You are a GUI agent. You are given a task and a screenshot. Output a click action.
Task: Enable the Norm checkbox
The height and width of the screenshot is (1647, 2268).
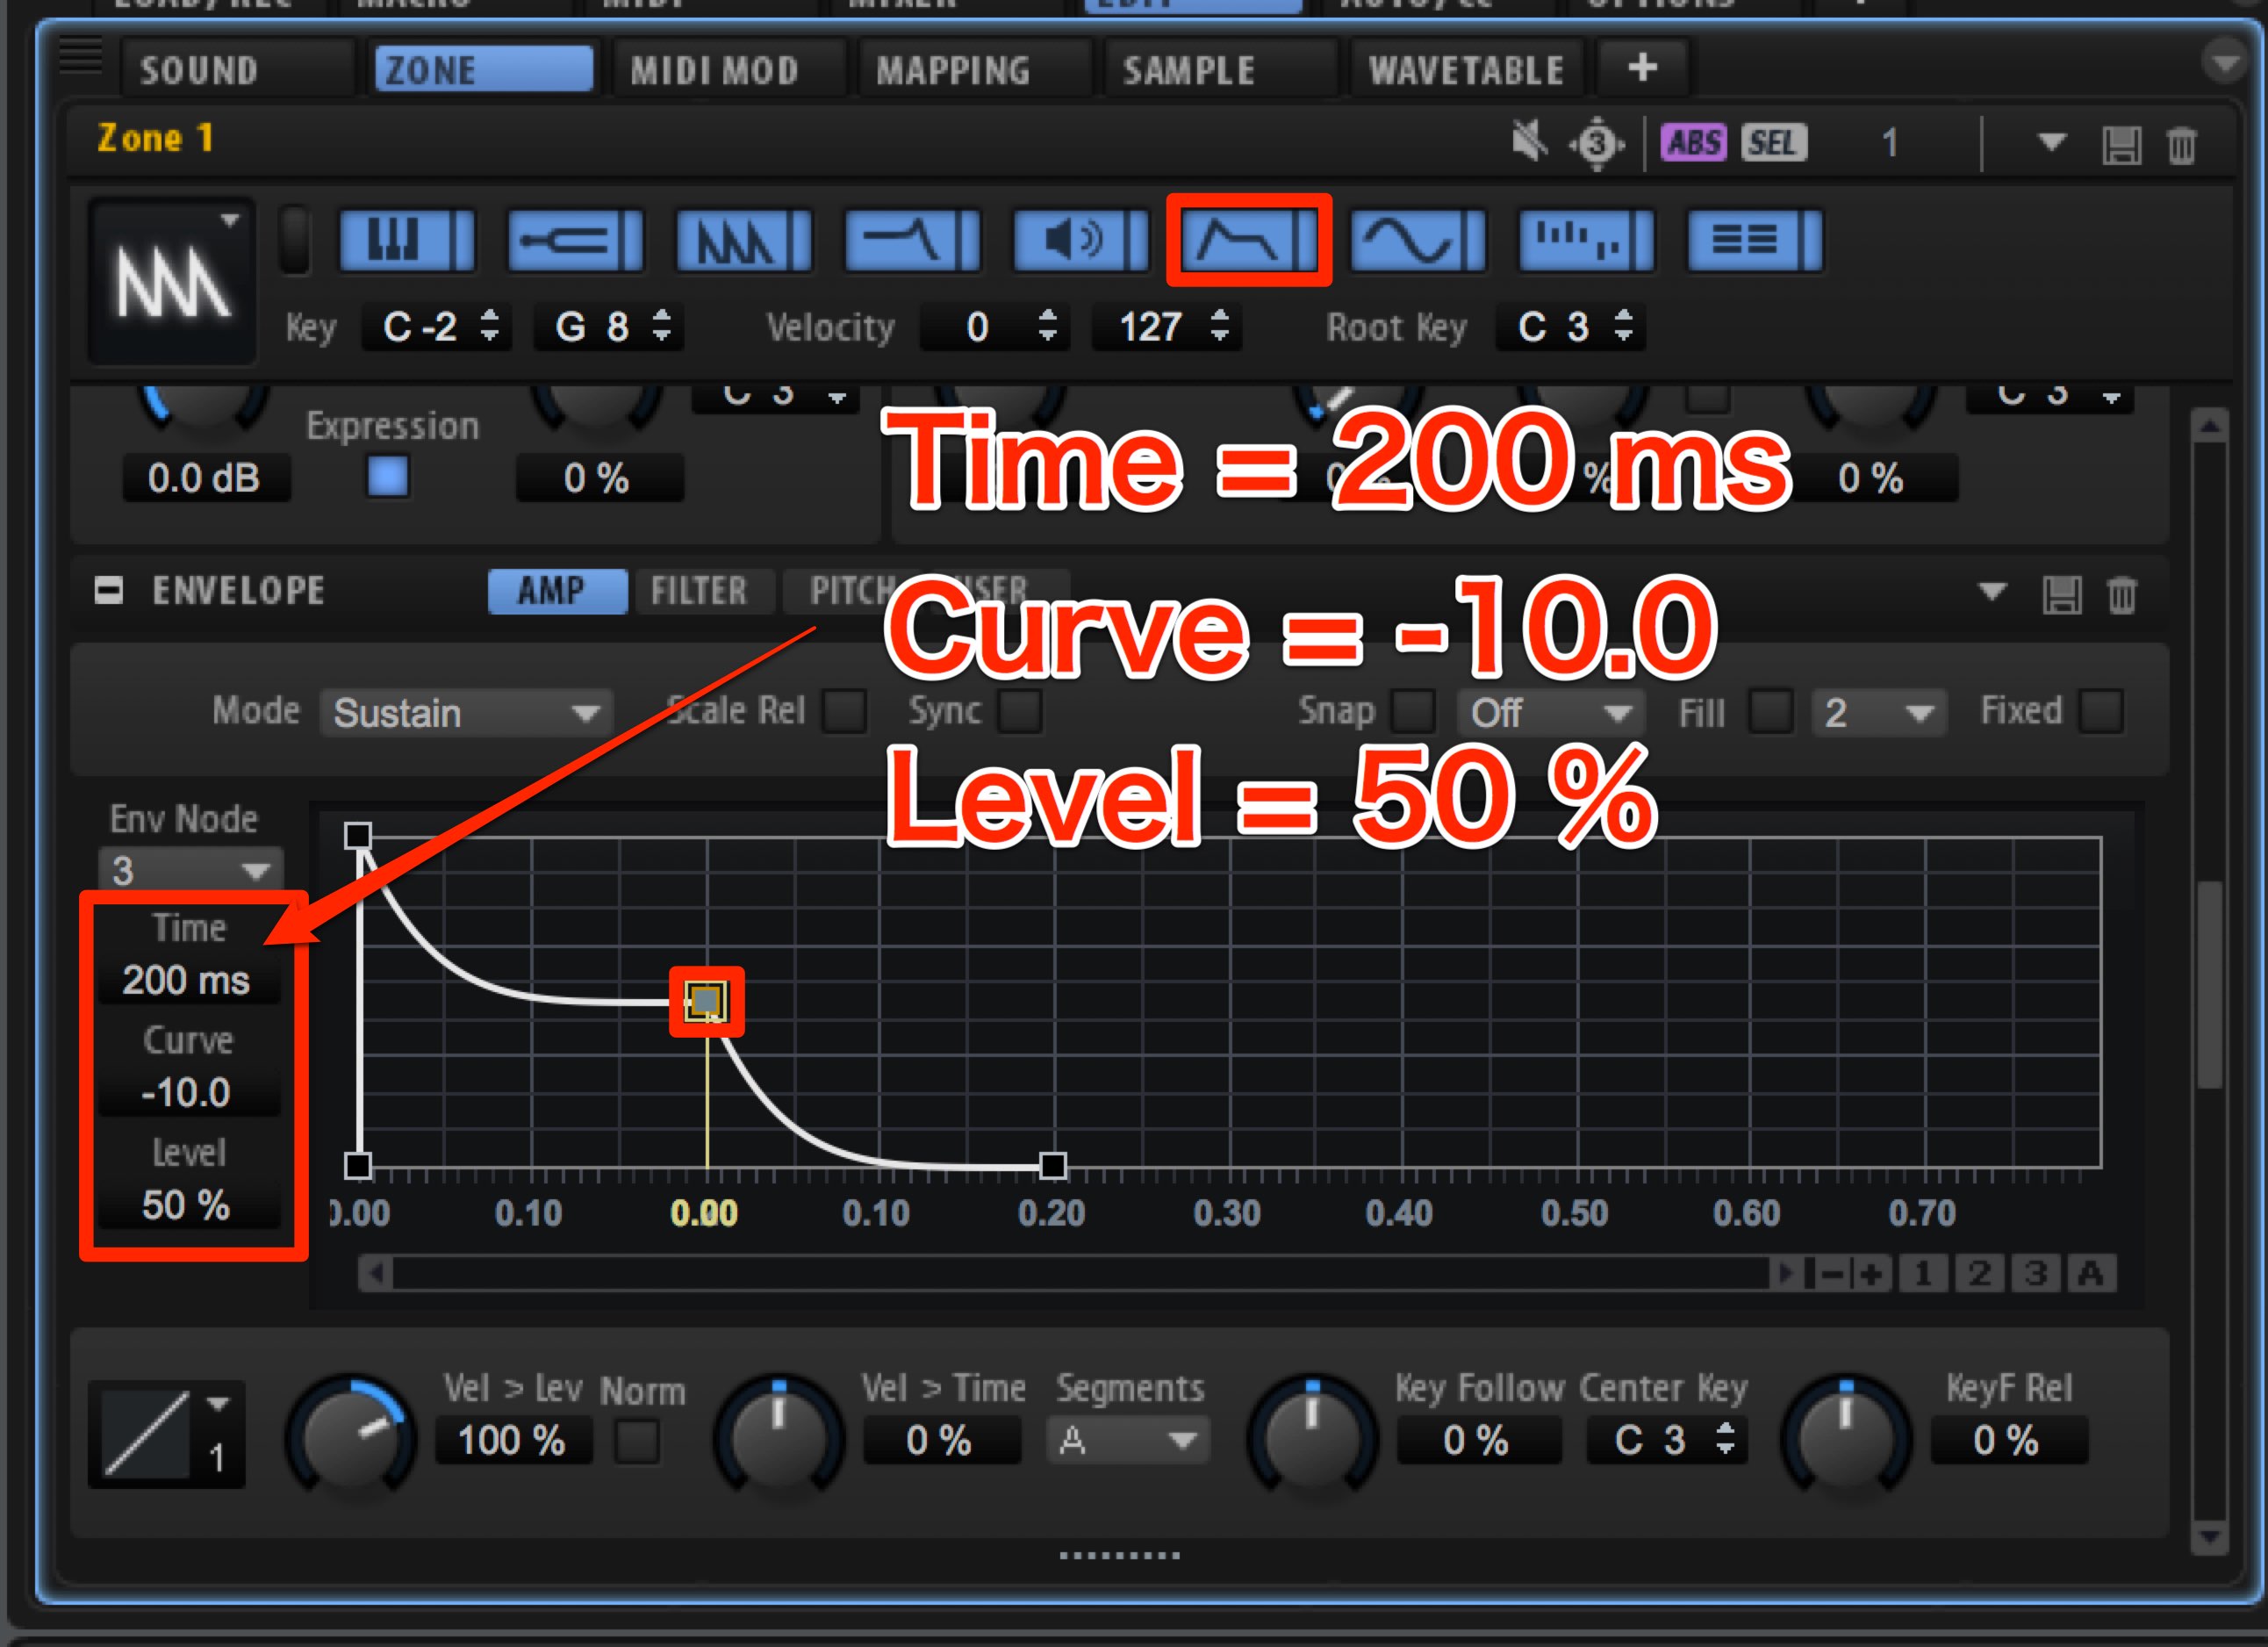636,1441
